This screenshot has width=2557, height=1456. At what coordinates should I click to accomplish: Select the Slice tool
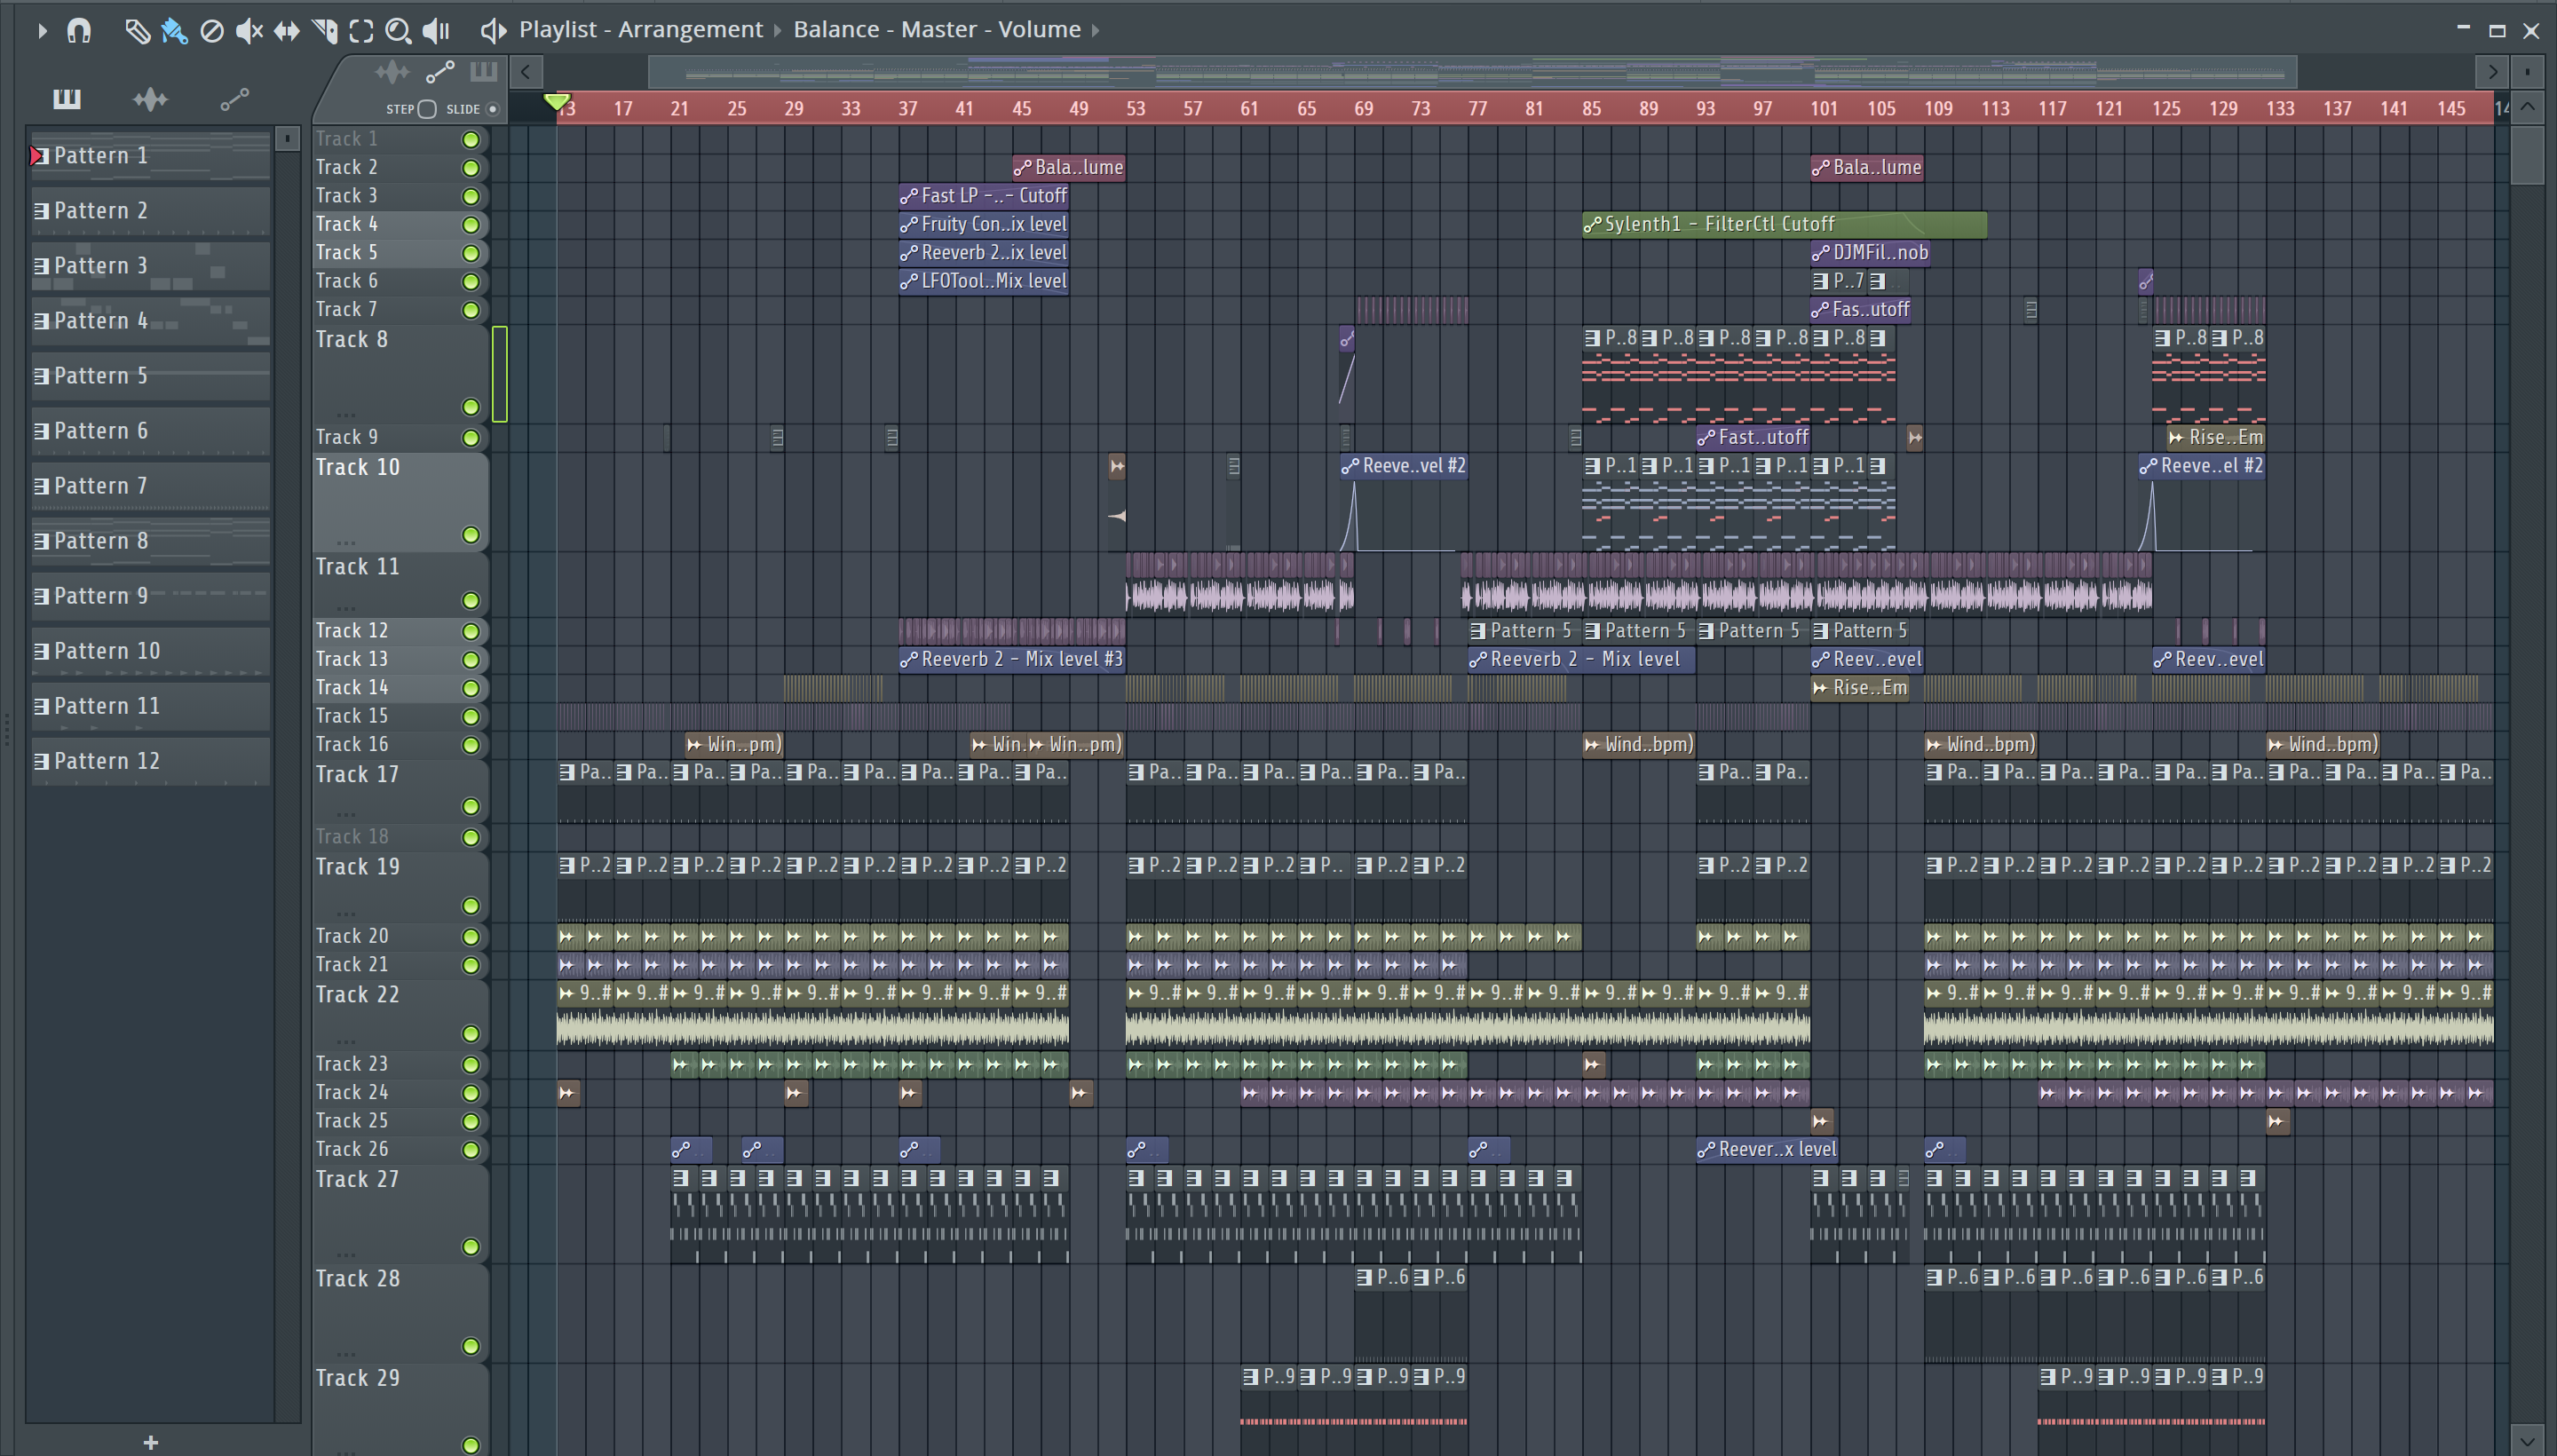(325, 31)
